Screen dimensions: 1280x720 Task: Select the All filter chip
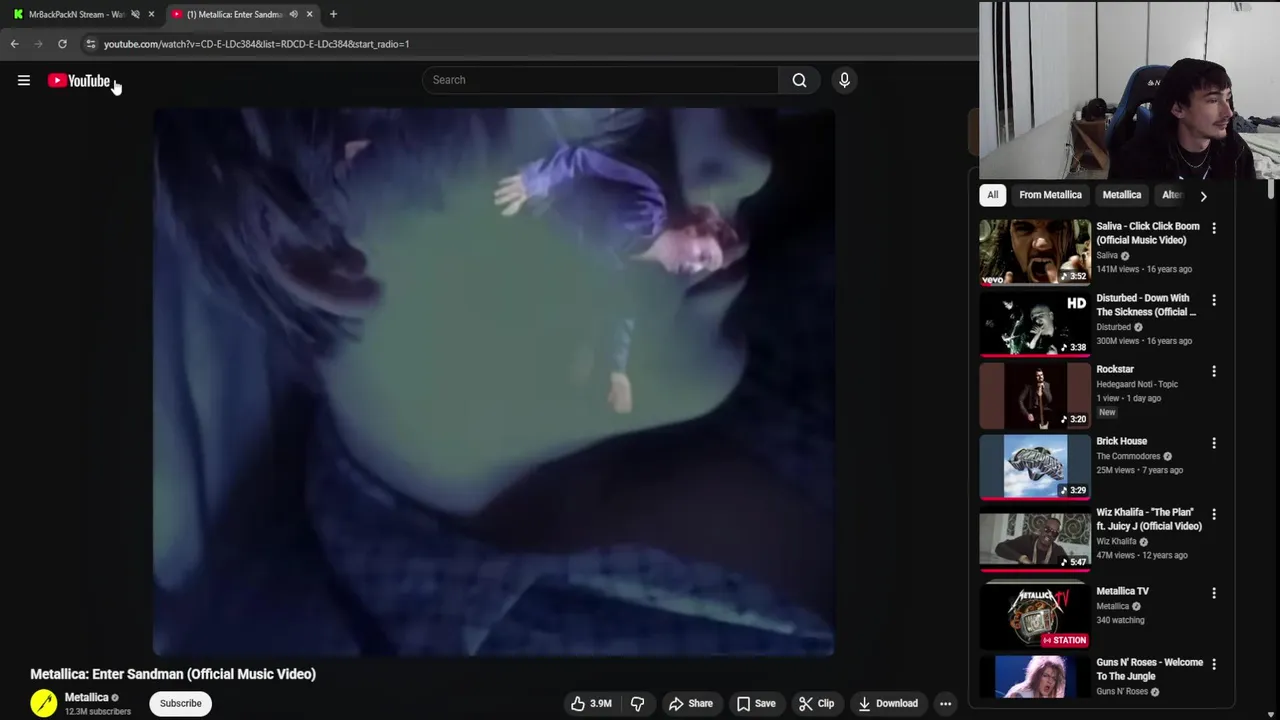992,195
